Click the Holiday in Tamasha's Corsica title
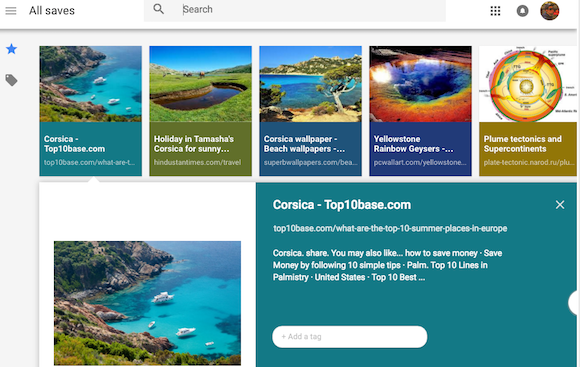The image size is (580, 367). tap(193, 144)
